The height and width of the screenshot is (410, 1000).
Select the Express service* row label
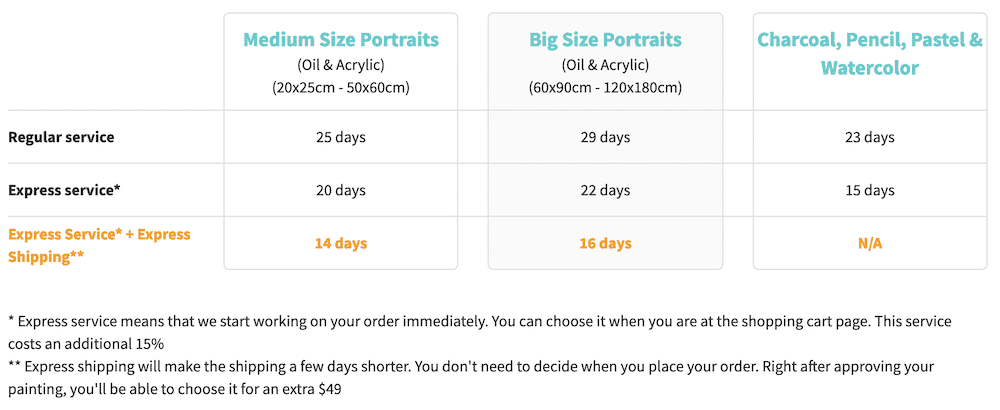tap(64, 190)
